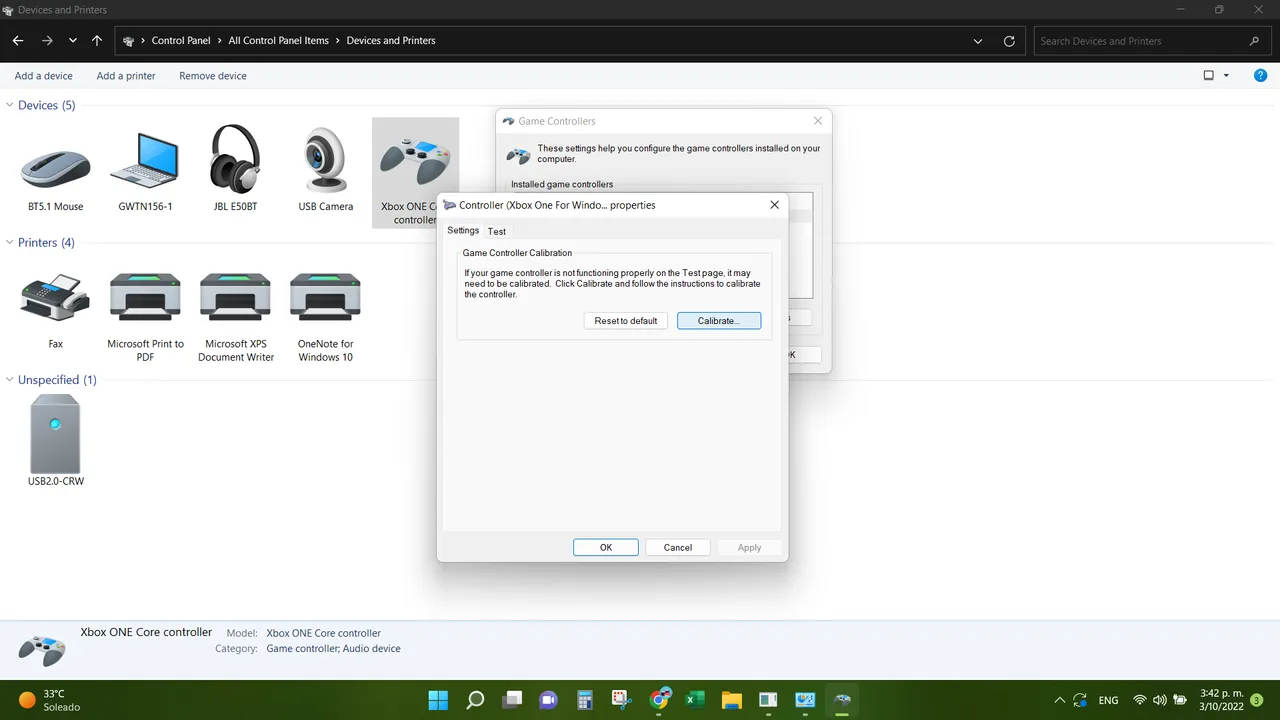Viewport: 1280px width, 720px height.
Task: Switch to the Test tab
Action: (x=496, y=231)
